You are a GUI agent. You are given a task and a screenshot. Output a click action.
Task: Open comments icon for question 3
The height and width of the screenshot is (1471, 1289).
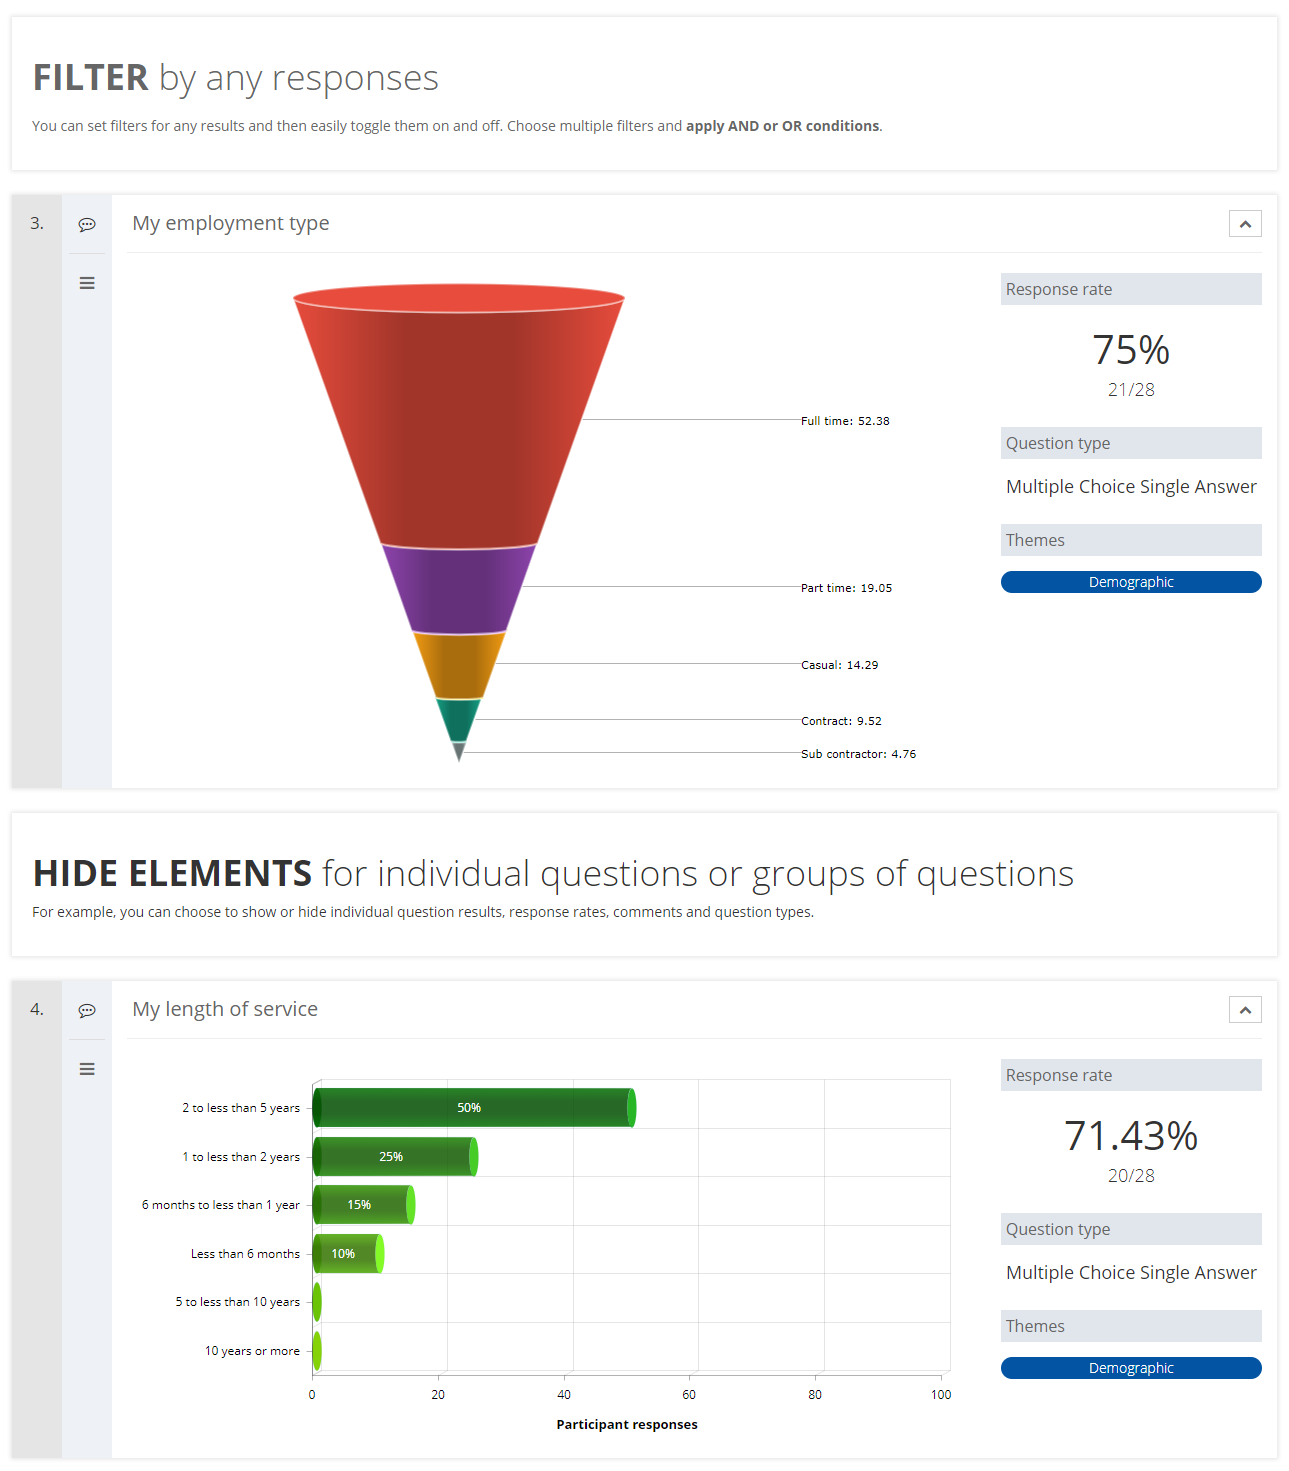pos(87,224)
